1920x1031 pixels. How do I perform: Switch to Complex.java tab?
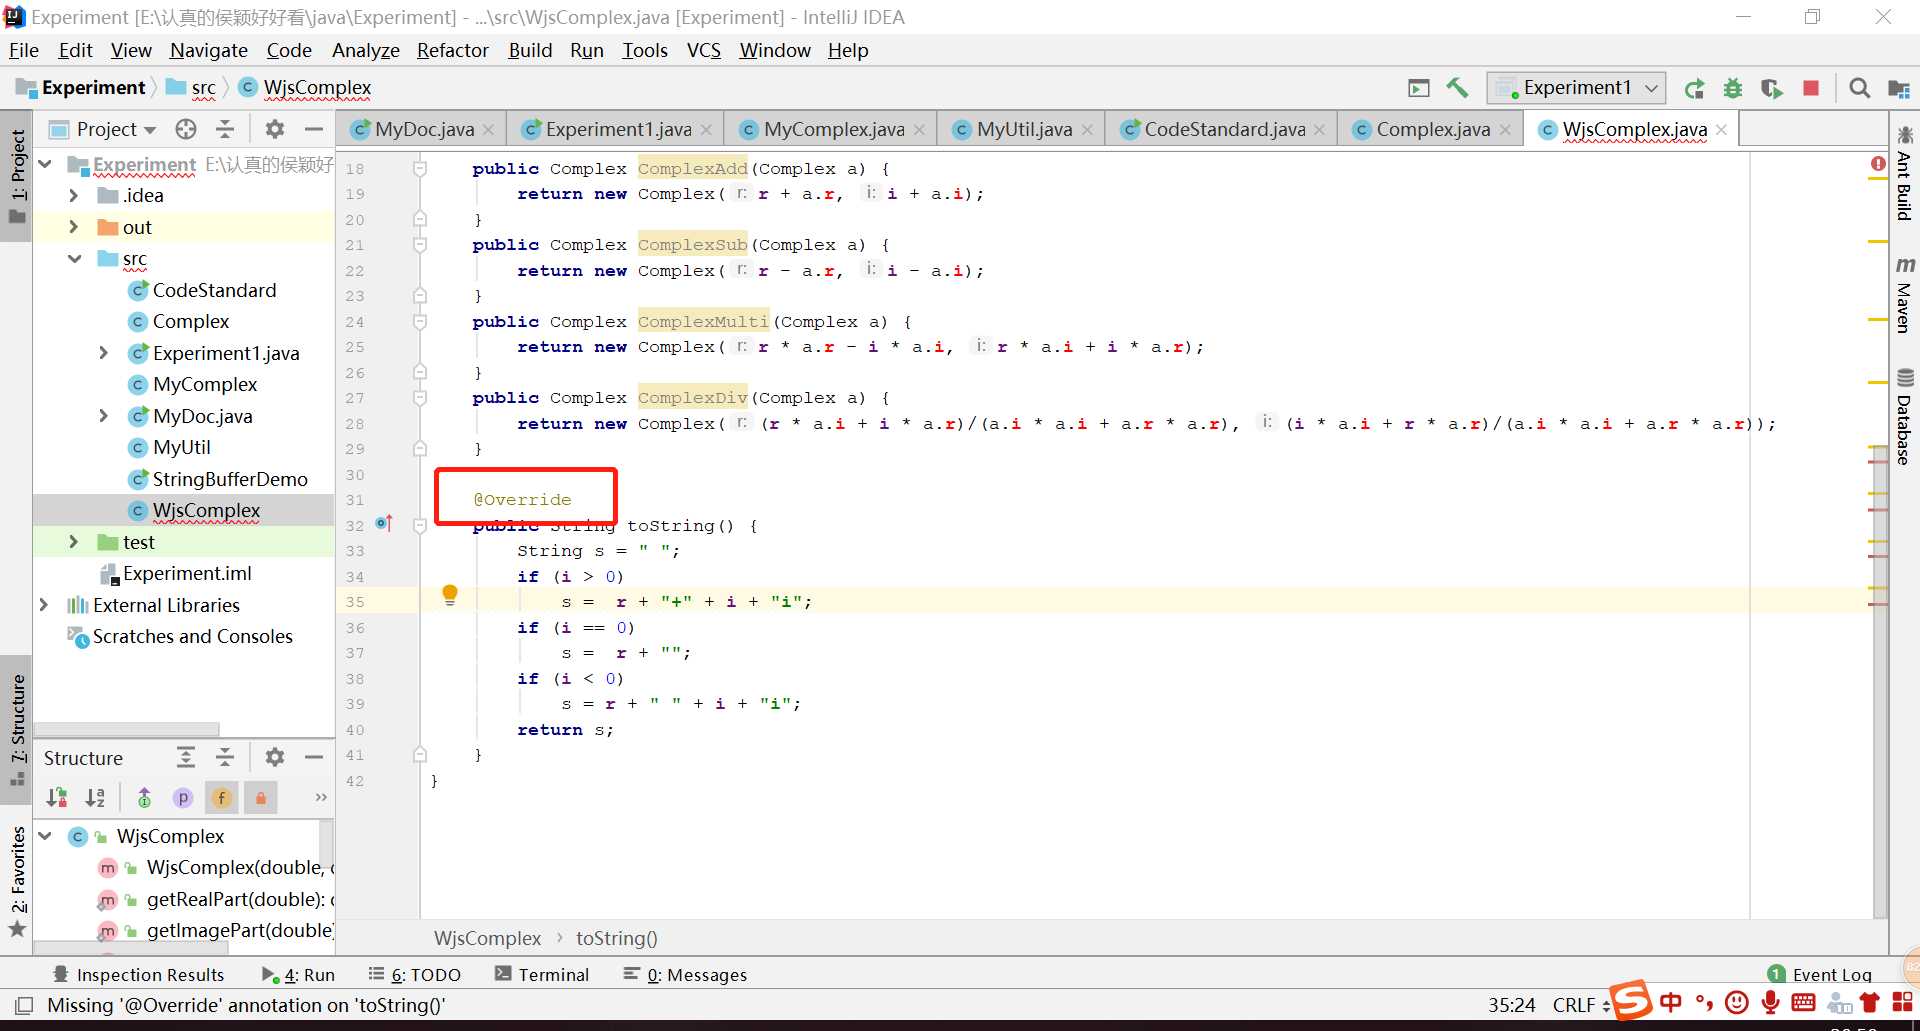(x=1432, y=129)
